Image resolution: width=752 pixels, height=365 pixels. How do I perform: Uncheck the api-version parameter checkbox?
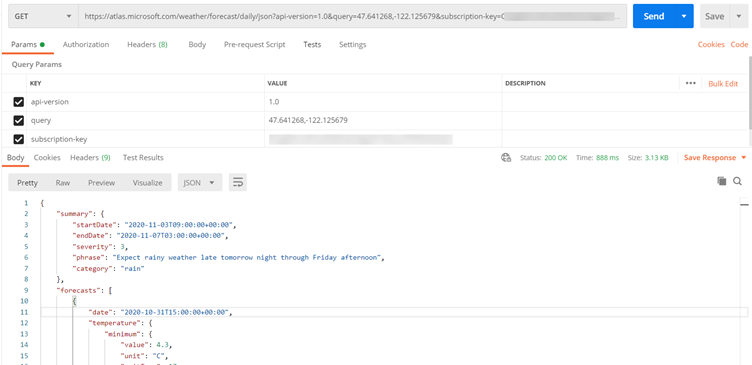click(x=19, y=102)
